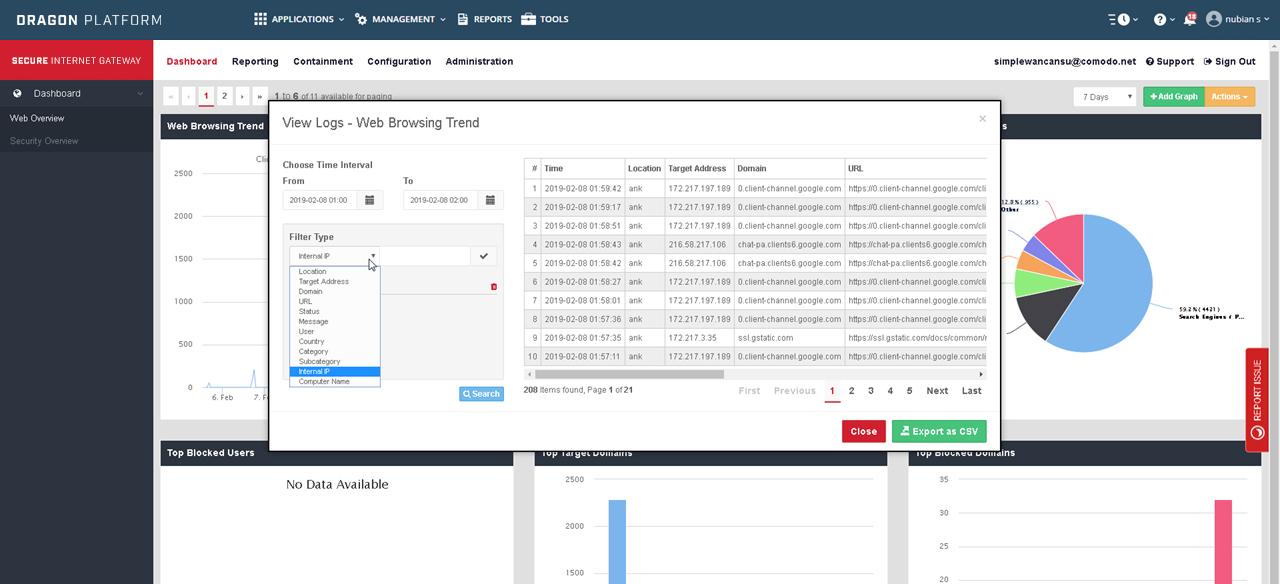The height and width of the screenshot is (584, 1280).
Task: Click the Export as CSV button
Action: pos(939,431)
